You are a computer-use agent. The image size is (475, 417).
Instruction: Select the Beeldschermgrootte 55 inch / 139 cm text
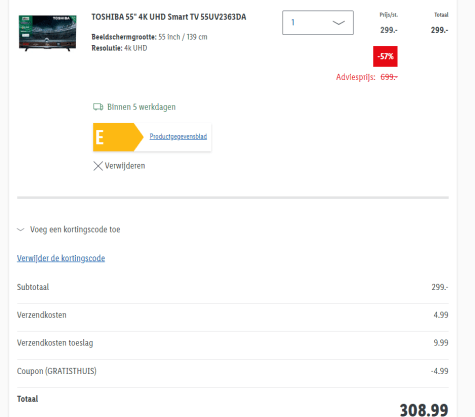pos(149,37)
